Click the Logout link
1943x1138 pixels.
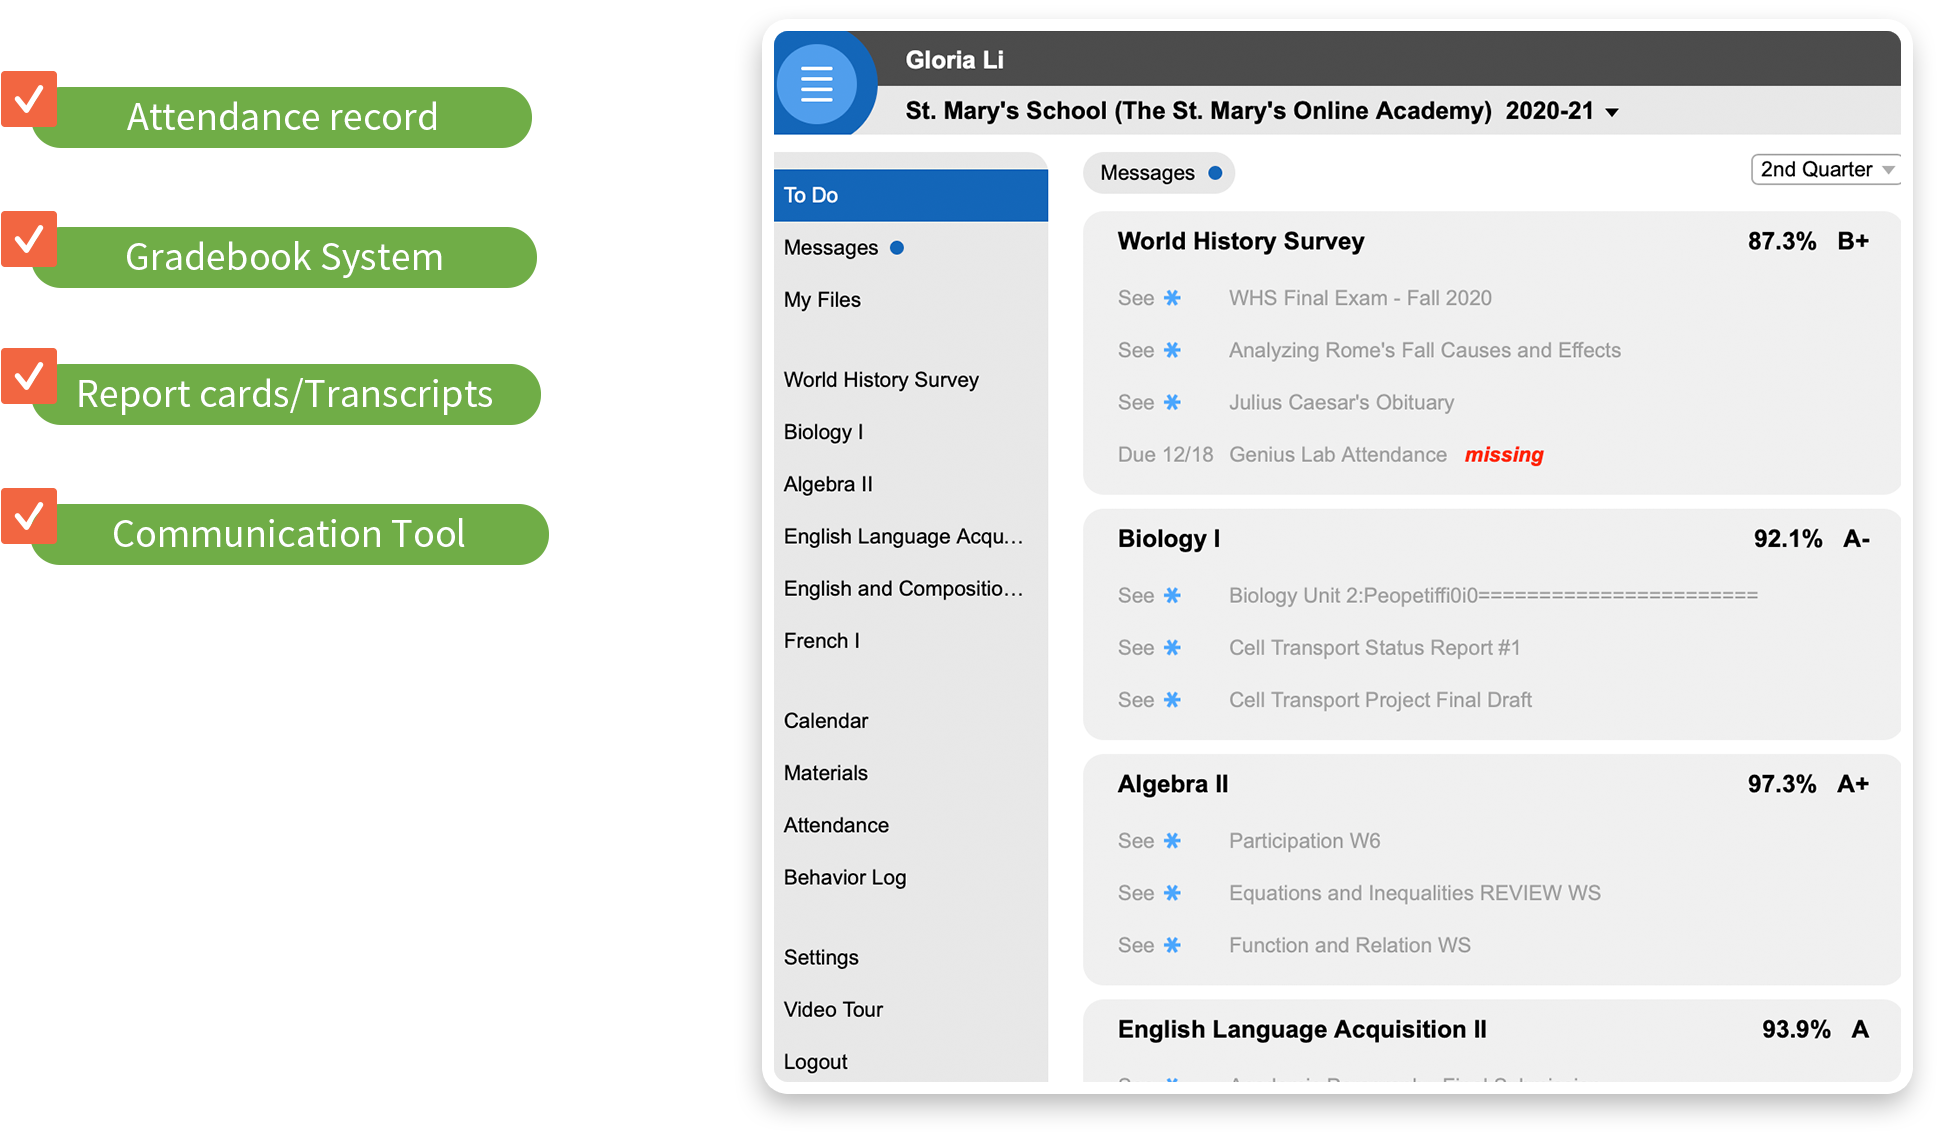[815, 1061]
